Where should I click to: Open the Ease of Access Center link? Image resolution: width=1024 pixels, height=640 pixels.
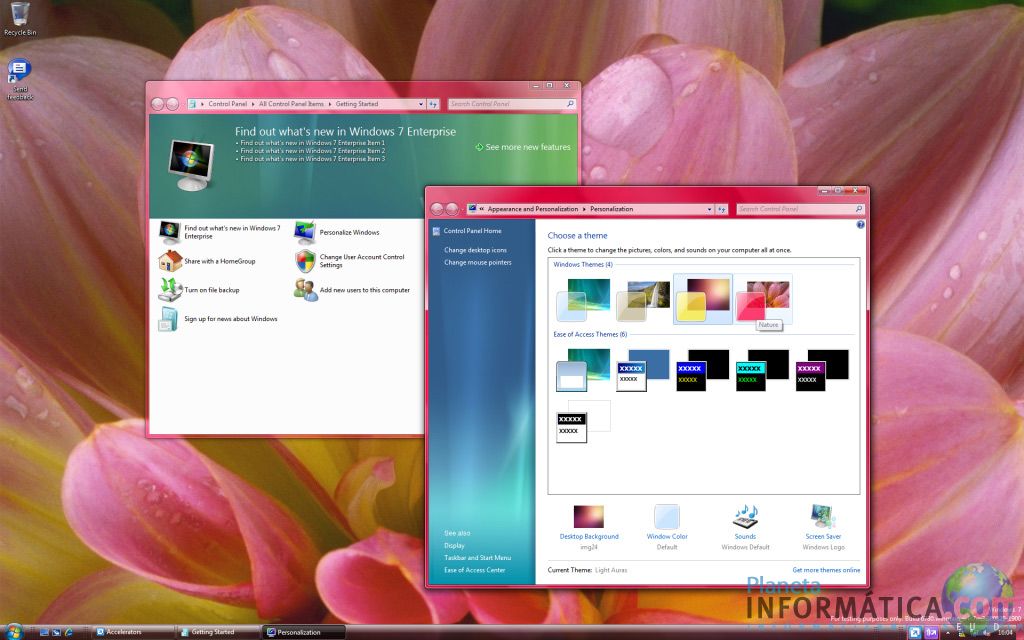(x=475, y=570)
